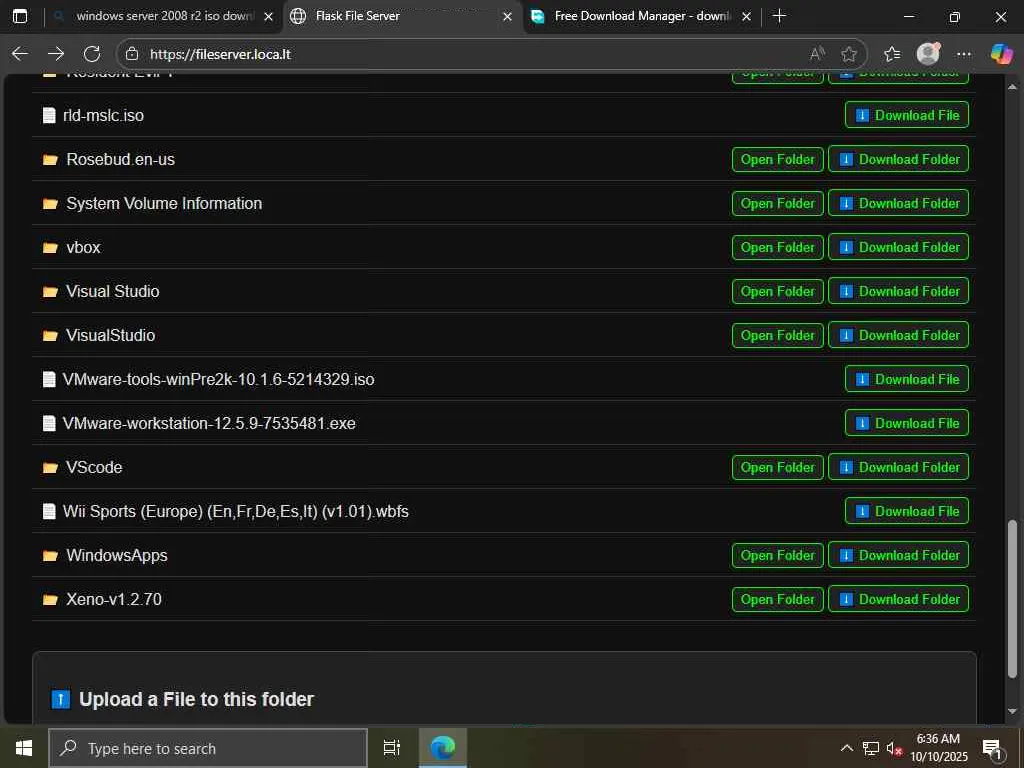Click the Rosebud.en-us folder icon
Viewport: 1024px width, 768px height.
tap(50, 160)
